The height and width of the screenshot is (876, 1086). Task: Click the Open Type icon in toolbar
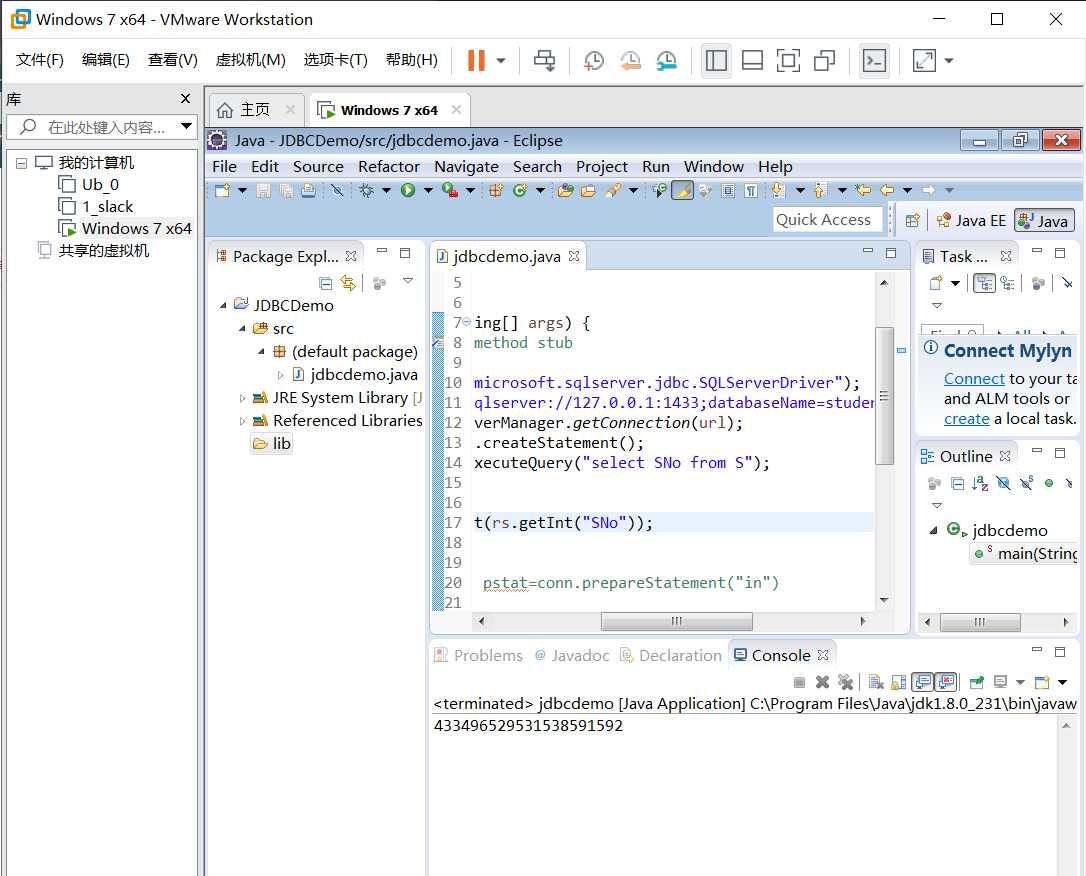pos(566,190)
